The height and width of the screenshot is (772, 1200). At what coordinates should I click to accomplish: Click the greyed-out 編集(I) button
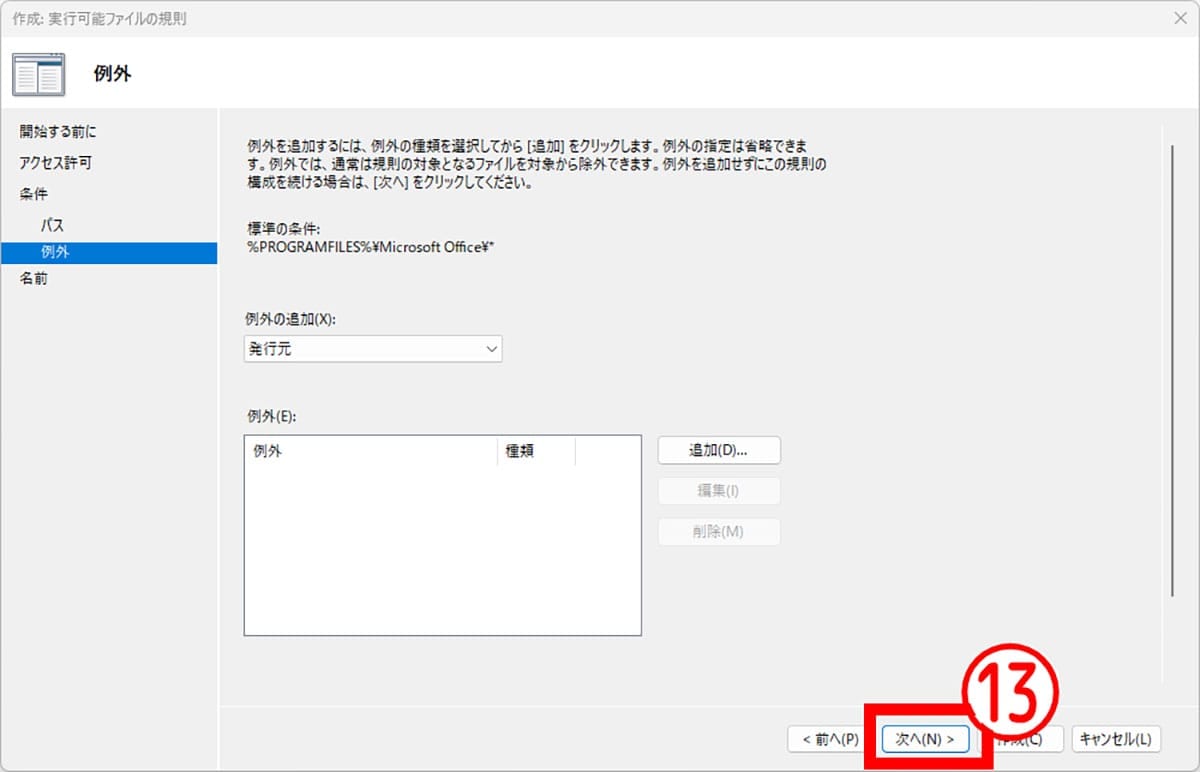click(x=718, y=491)
